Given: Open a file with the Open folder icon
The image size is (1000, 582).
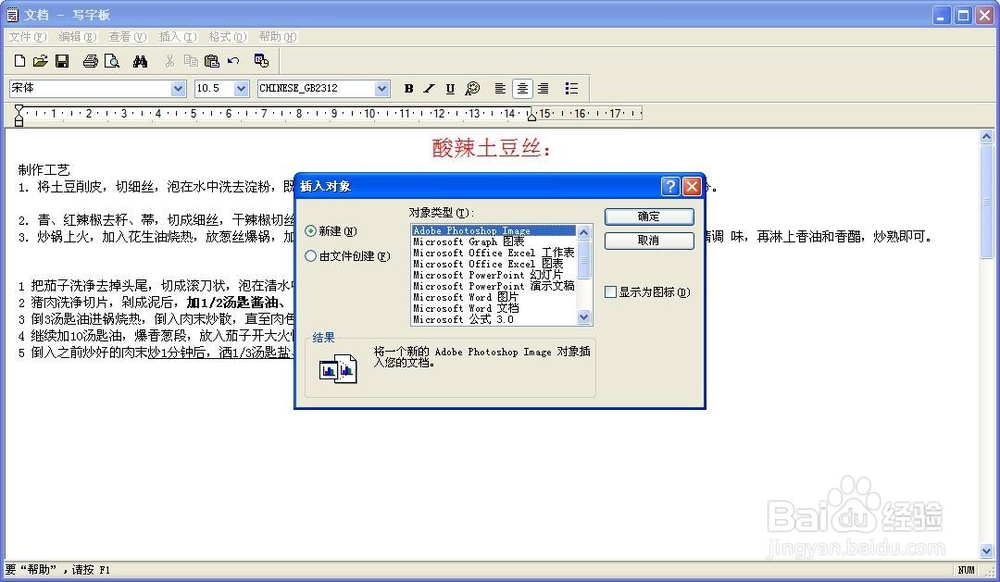Looking at the screenshot, I should [x=40, y=61].
